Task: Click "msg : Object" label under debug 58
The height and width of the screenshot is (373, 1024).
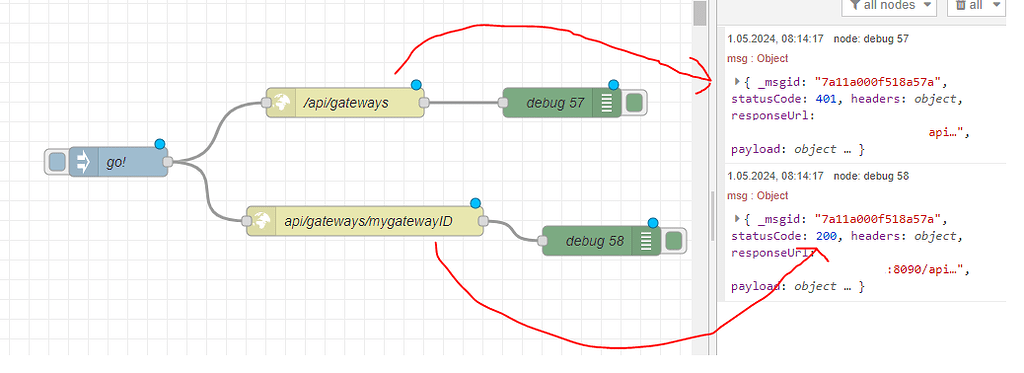Action: point(758,196)
